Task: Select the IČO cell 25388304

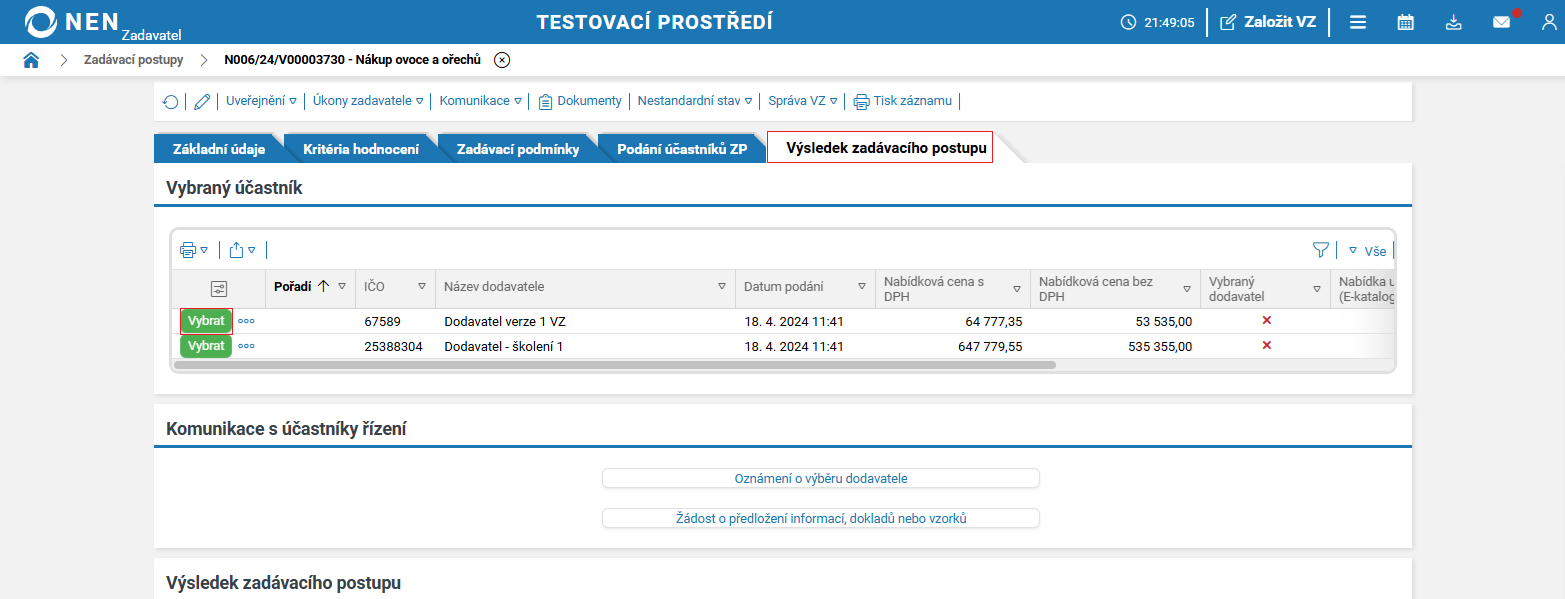Action: coord(392,346)
